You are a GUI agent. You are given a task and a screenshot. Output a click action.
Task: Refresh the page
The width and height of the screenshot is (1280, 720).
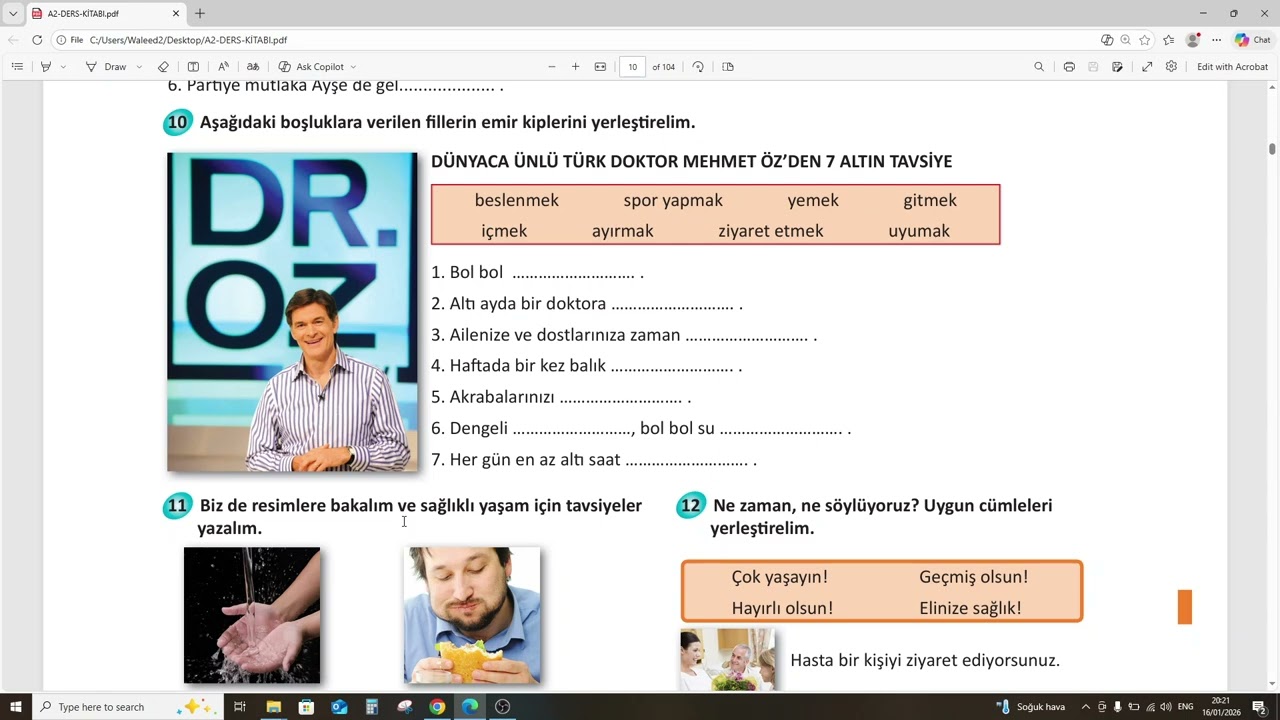pyautogui.click(x=37, y=40)
